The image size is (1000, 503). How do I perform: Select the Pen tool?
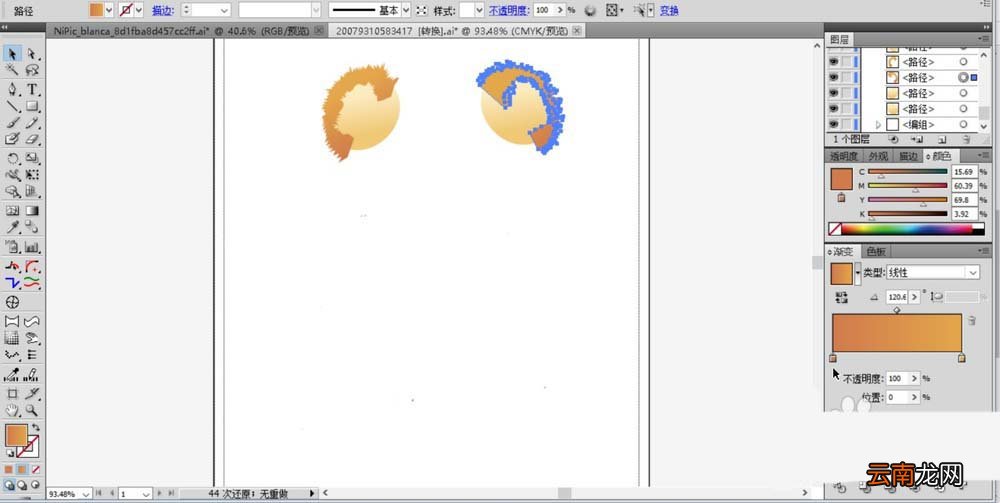tap(13, 89)
